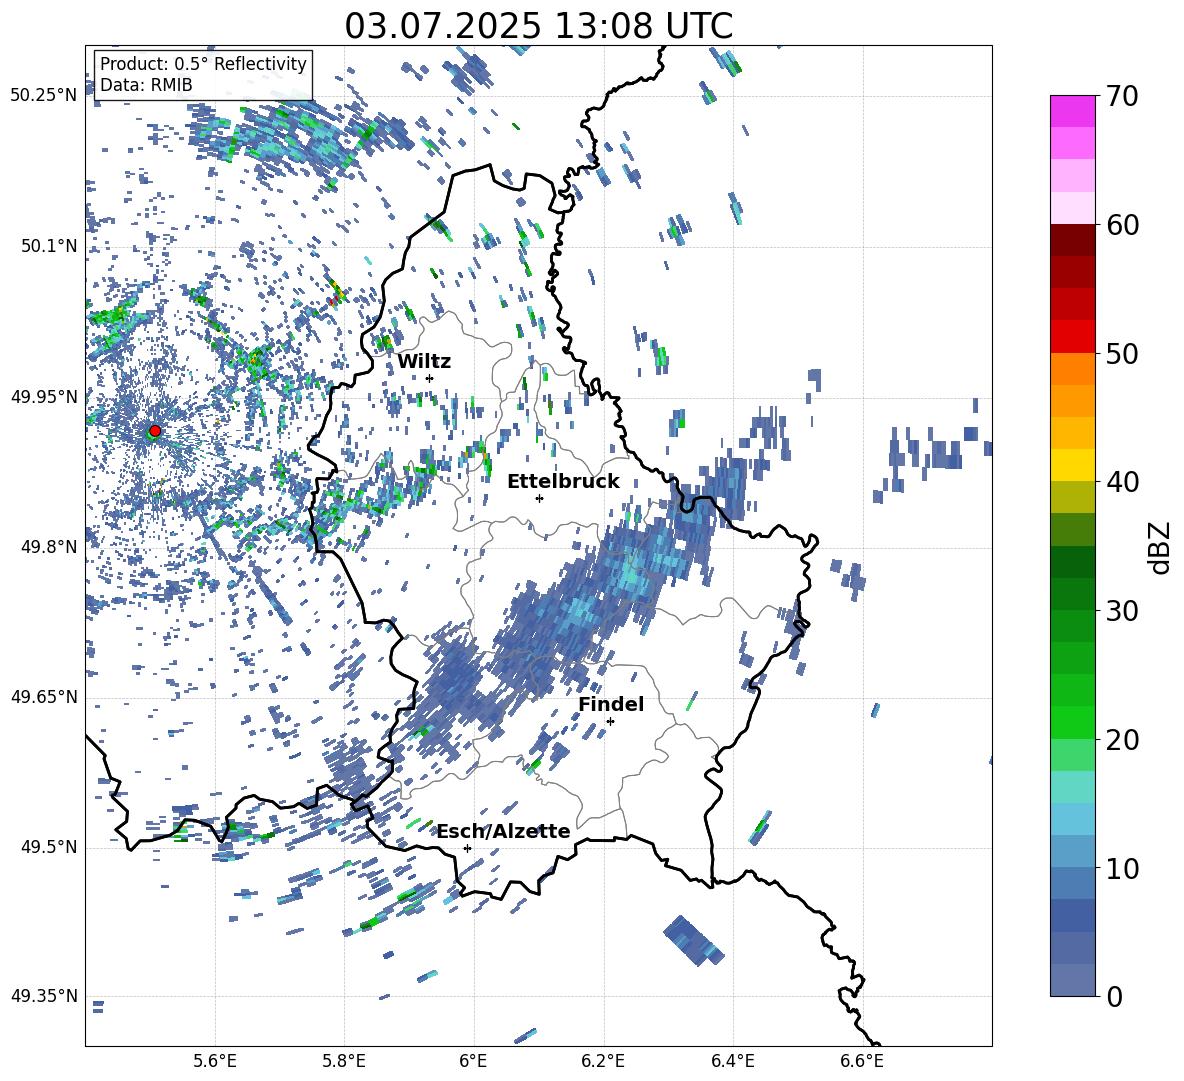
Task: Click the 6.6°E longitude label
Action: coord(862,1061)
